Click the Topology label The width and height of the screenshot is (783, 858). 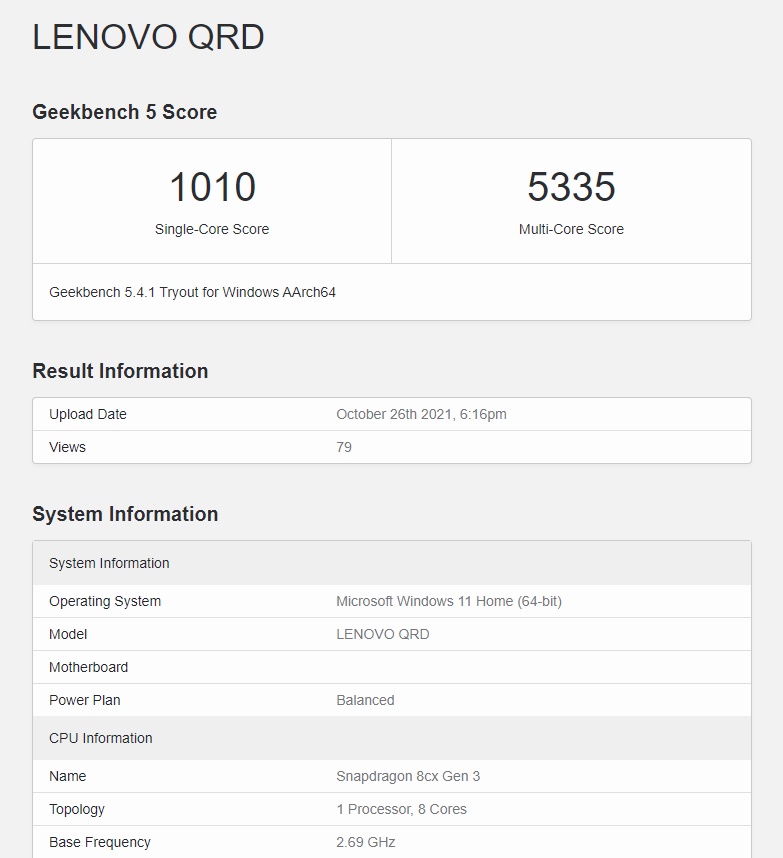77,809
